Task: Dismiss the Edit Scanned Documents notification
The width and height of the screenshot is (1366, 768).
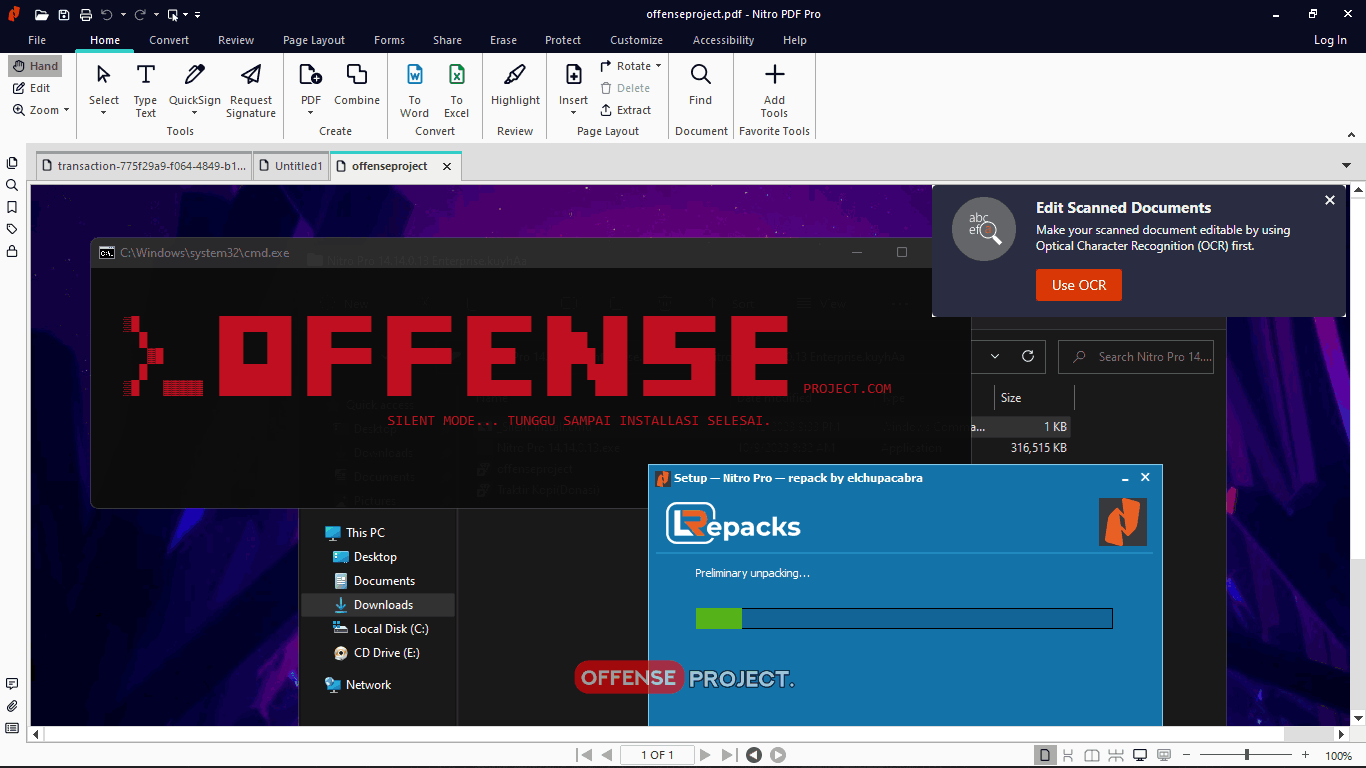Action: point(1330,200)
